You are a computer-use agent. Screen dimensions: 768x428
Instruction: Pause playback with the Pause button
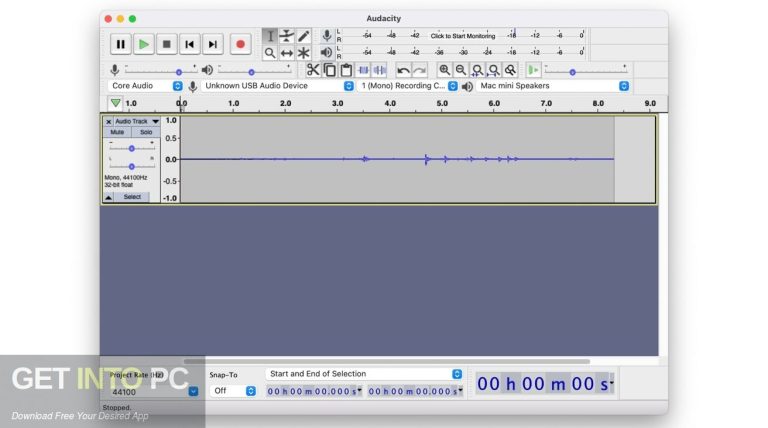point(120,45)
